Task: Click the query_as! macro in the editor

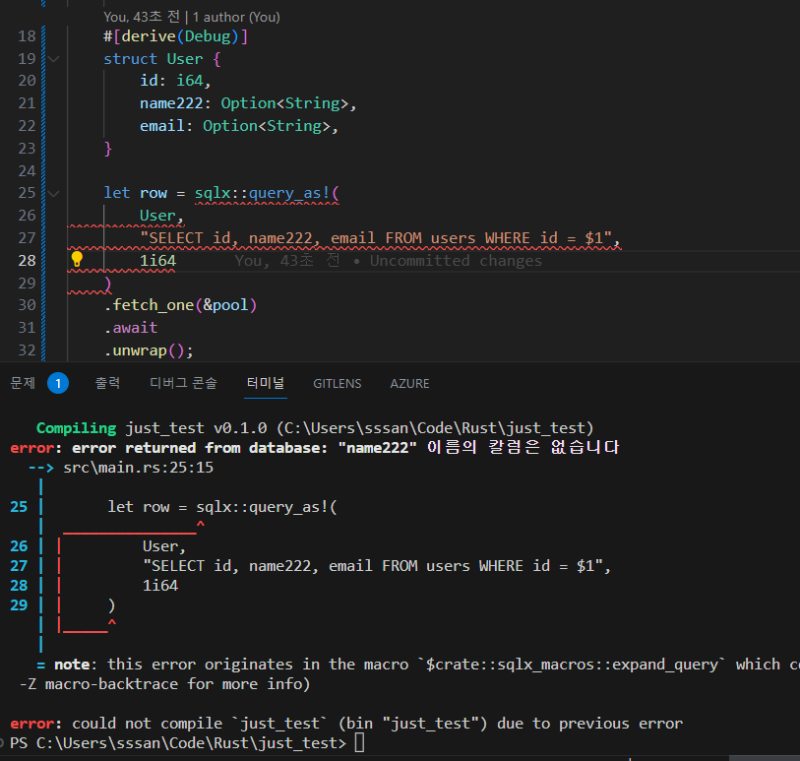Action: click(292, 192)
